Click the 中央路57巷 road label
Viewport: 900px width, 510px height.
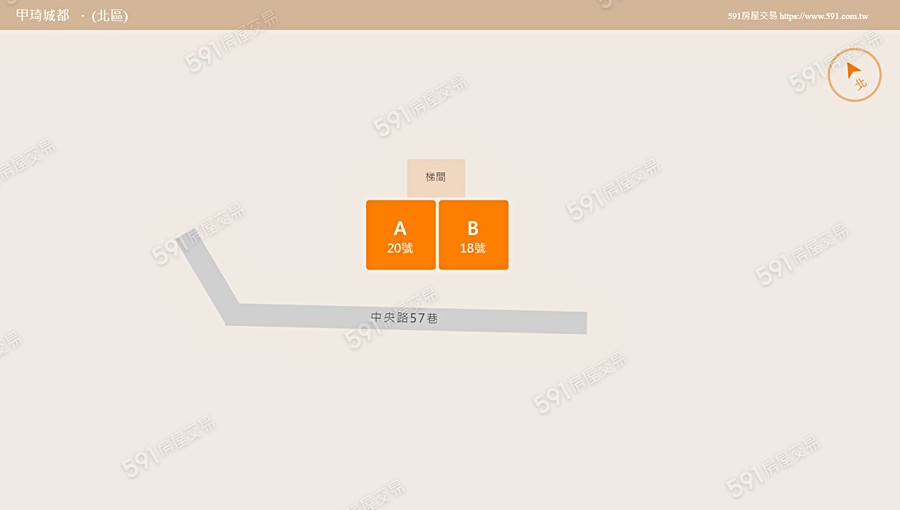[x=404, y=317]
